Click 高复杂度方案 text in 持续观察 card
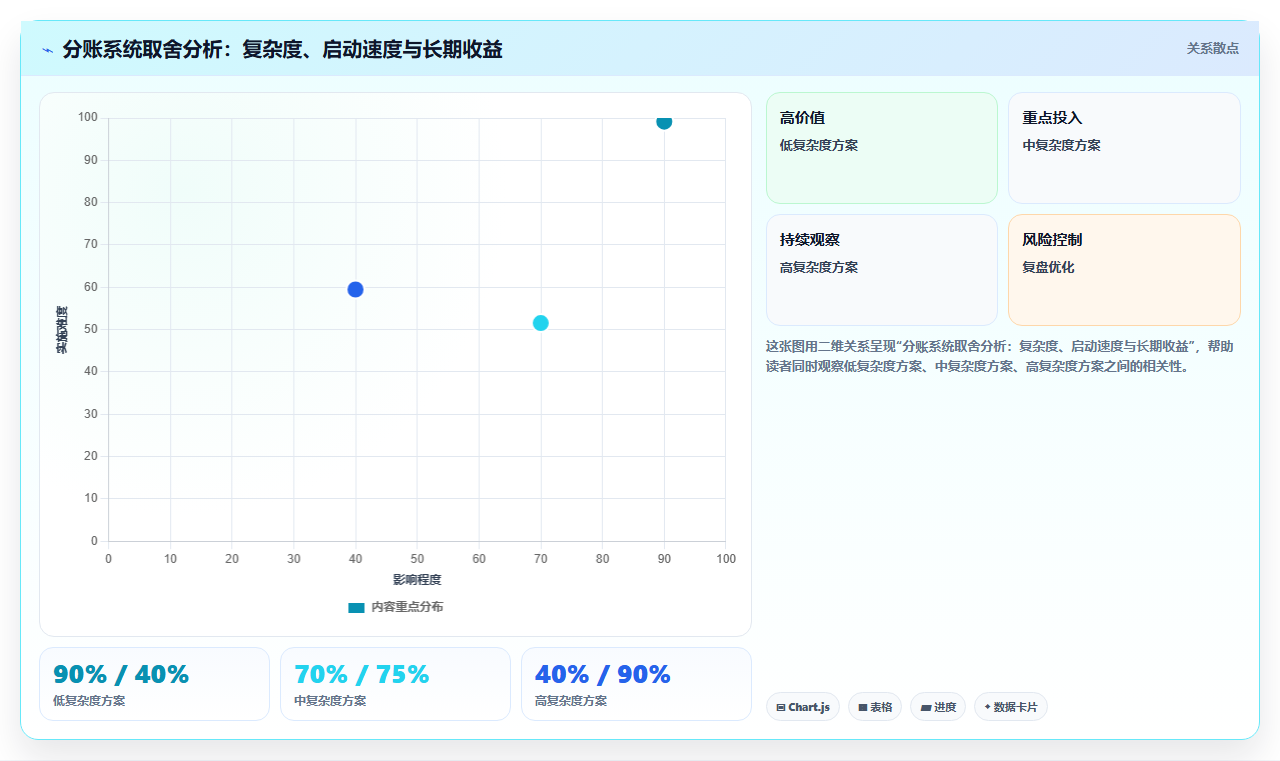This screenshot has height=761, width=1280. click(x=819, y=267)
